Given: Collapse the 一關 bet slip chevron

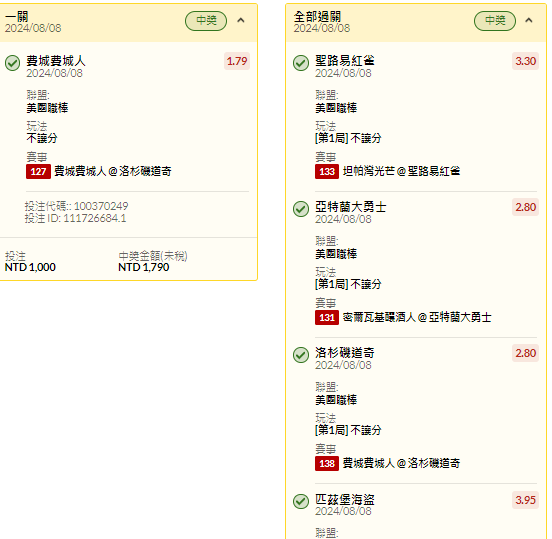Looking at the screenshot, I should coord(241,20).
